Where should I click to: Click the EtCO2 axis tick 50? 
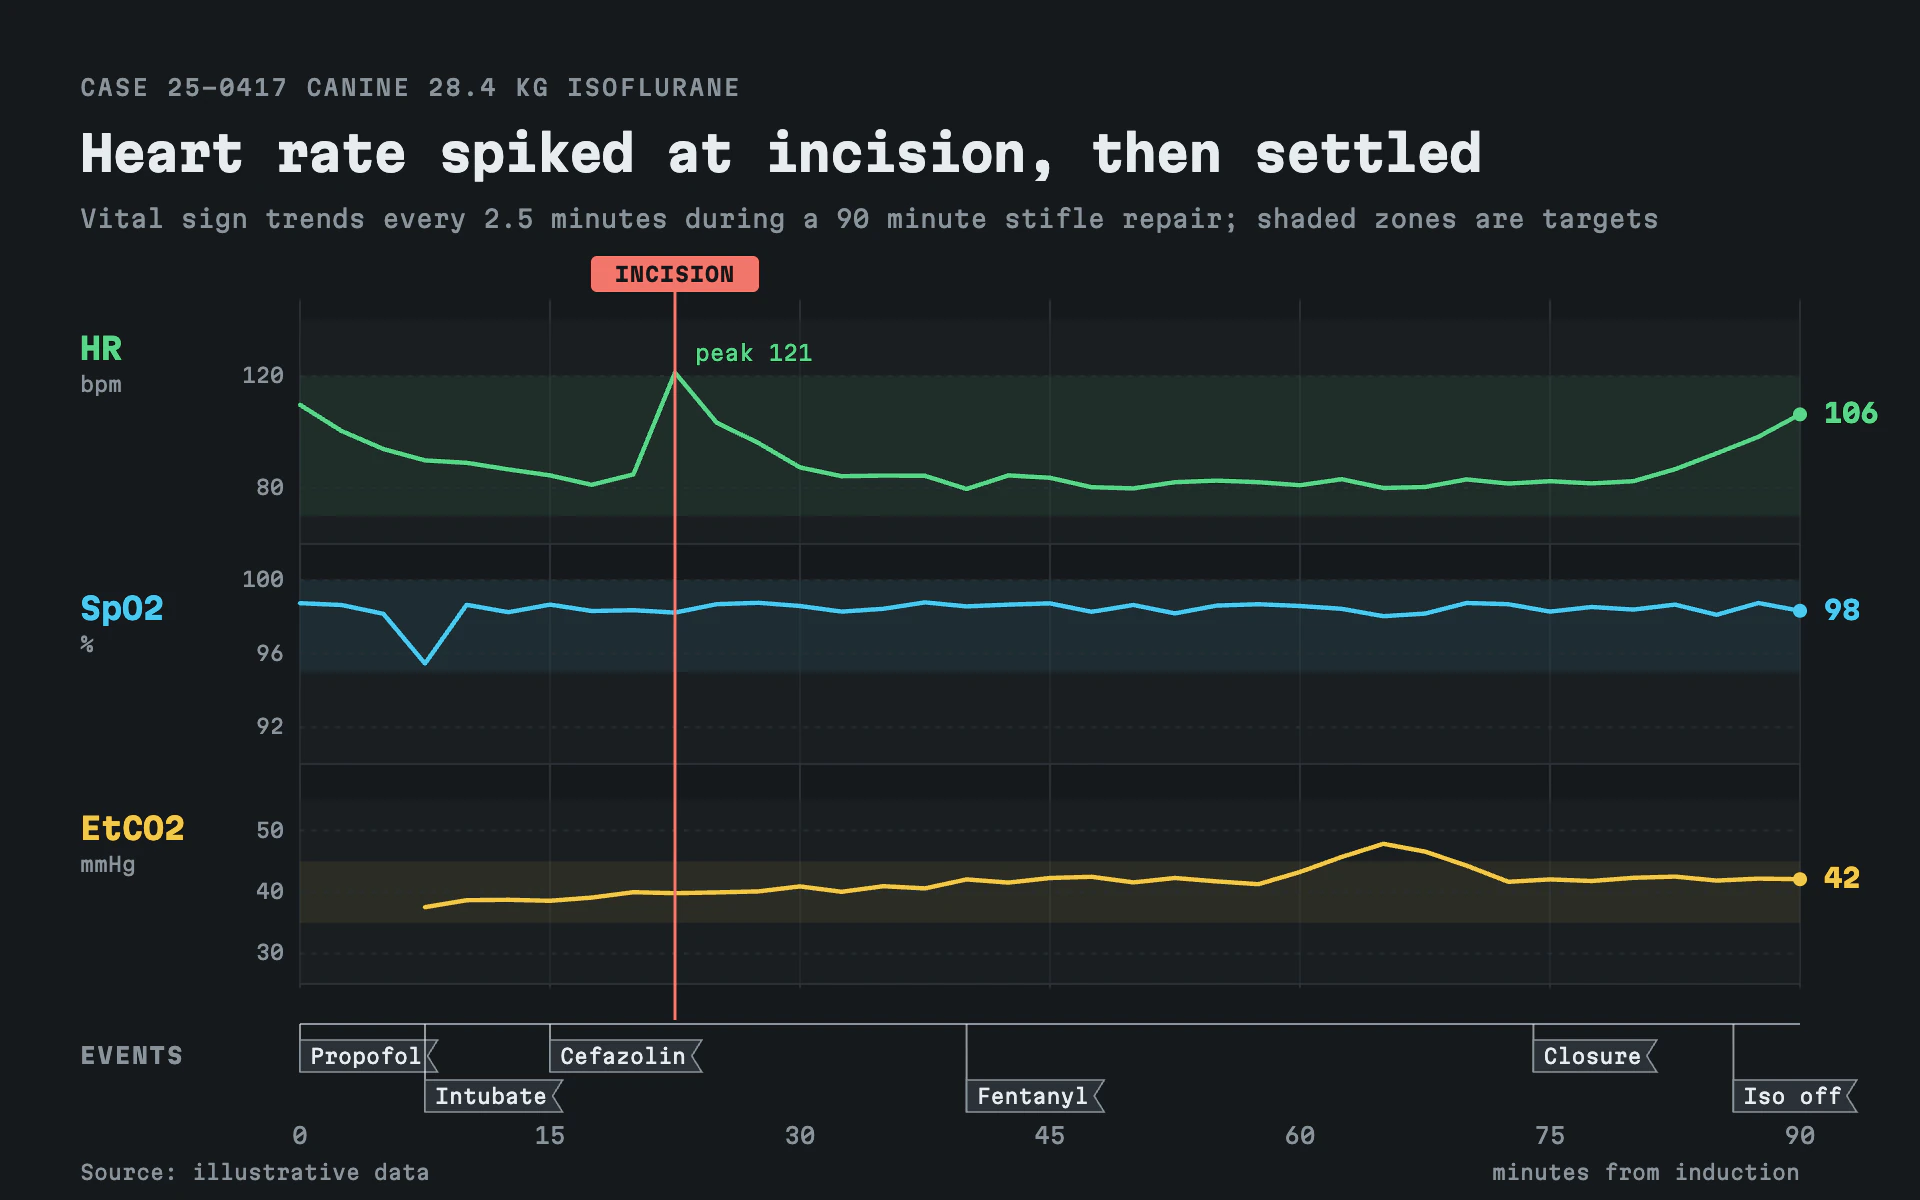click(270, 831)
